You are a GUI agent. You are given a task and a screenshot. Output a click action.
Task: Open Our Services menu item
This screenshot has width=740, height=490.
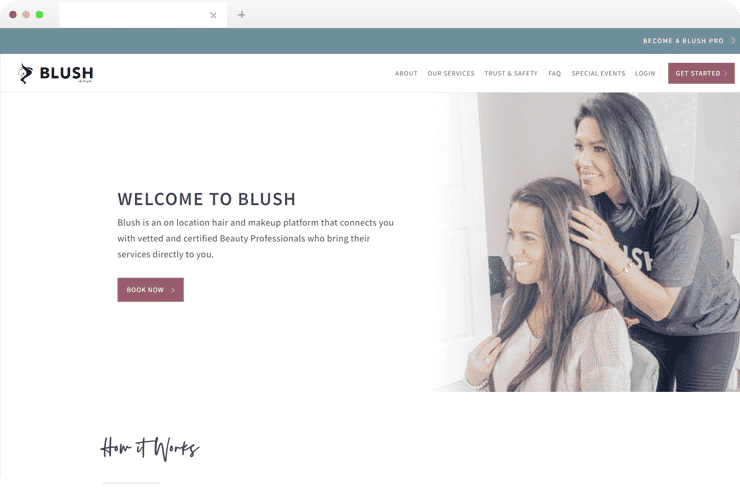[x=451, y=74]
